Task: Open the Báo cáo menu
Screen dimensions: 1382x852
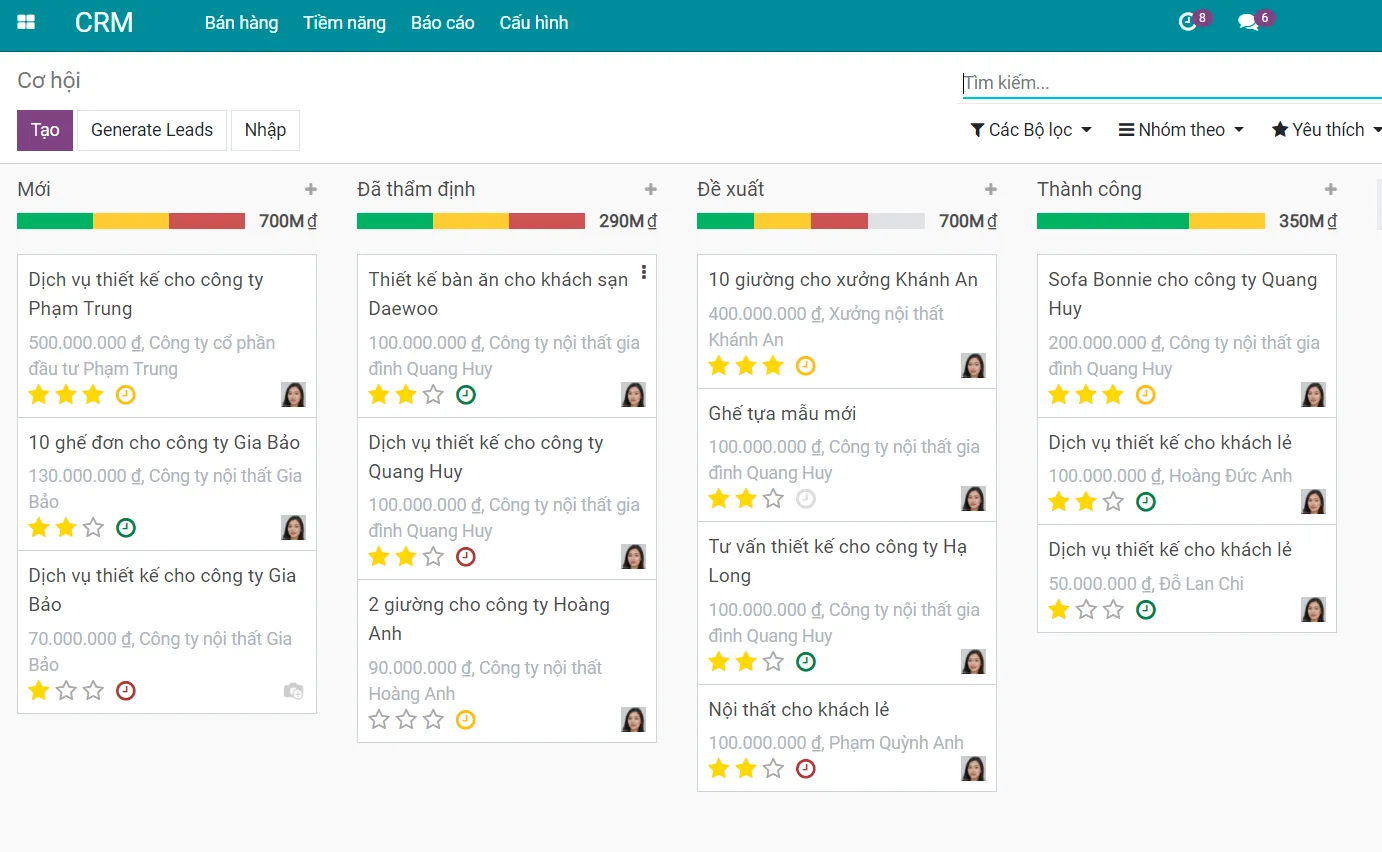Action: (x=443, y=23)
